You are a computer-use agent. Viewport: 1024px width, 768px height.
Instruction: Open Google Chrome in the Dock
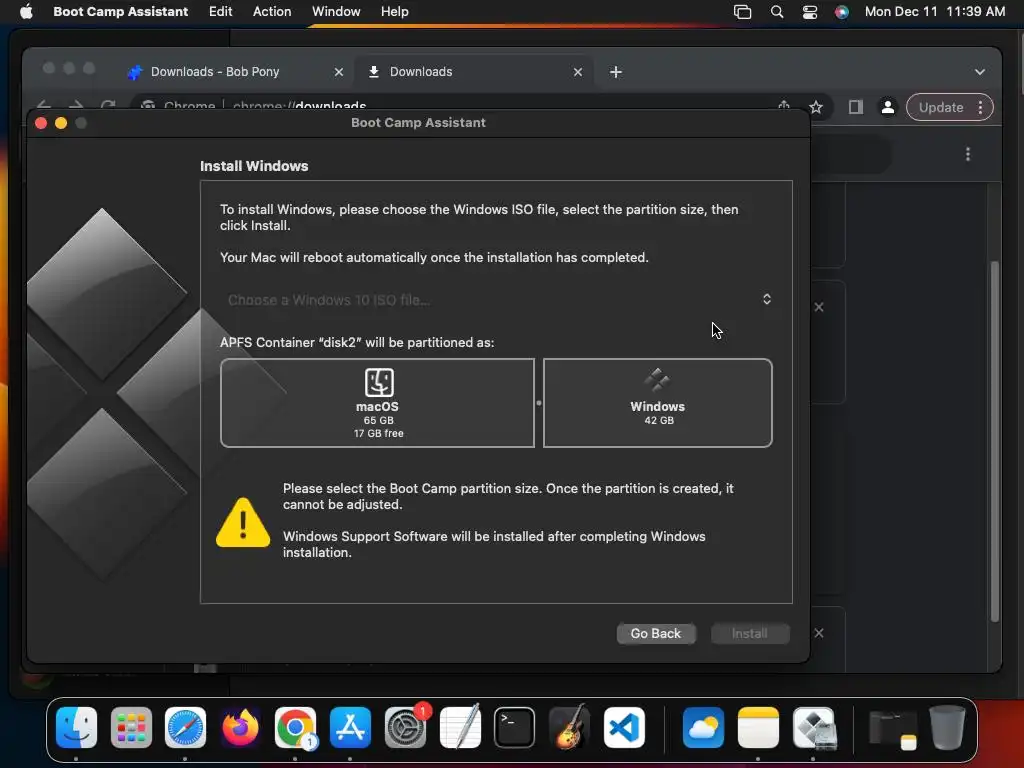point(295,727)
